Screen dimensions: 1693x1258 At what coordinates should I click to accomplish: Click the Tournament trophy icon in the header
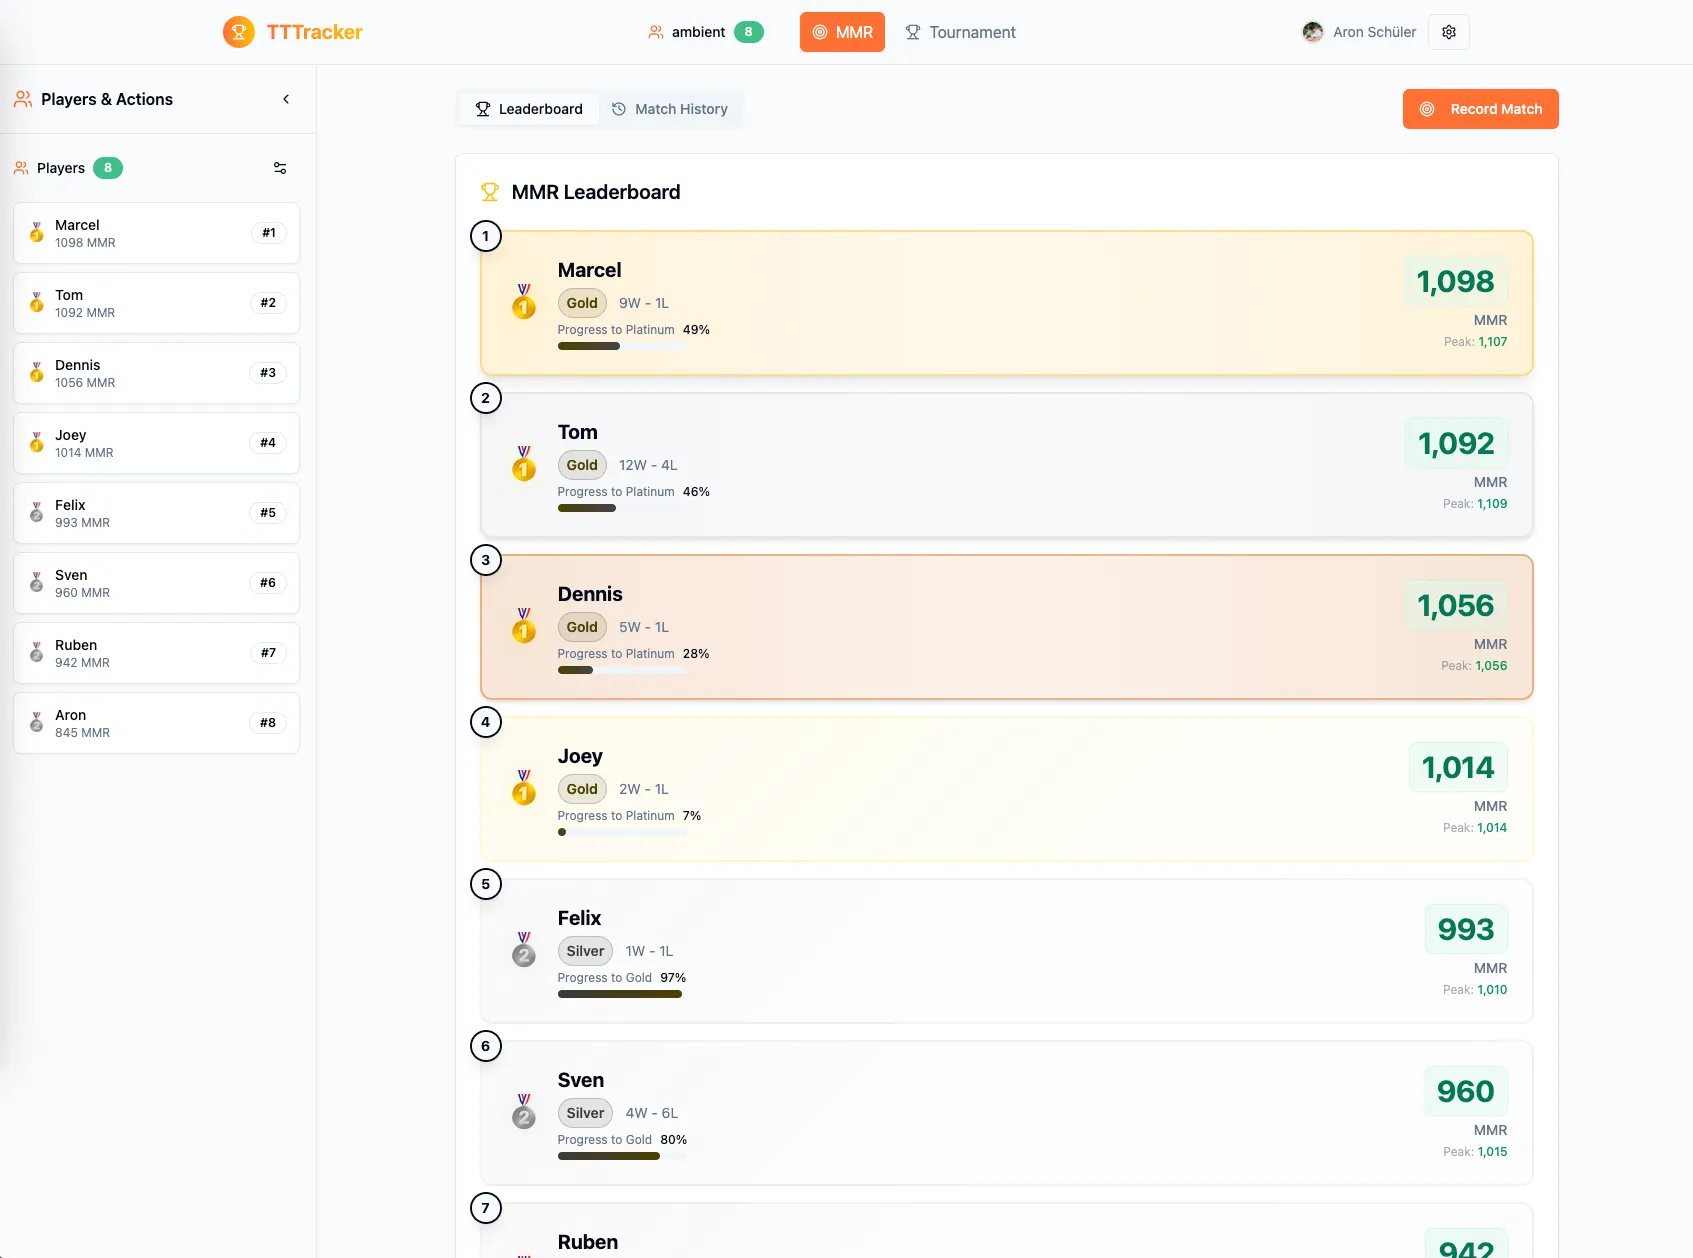[x=912, y=32]
